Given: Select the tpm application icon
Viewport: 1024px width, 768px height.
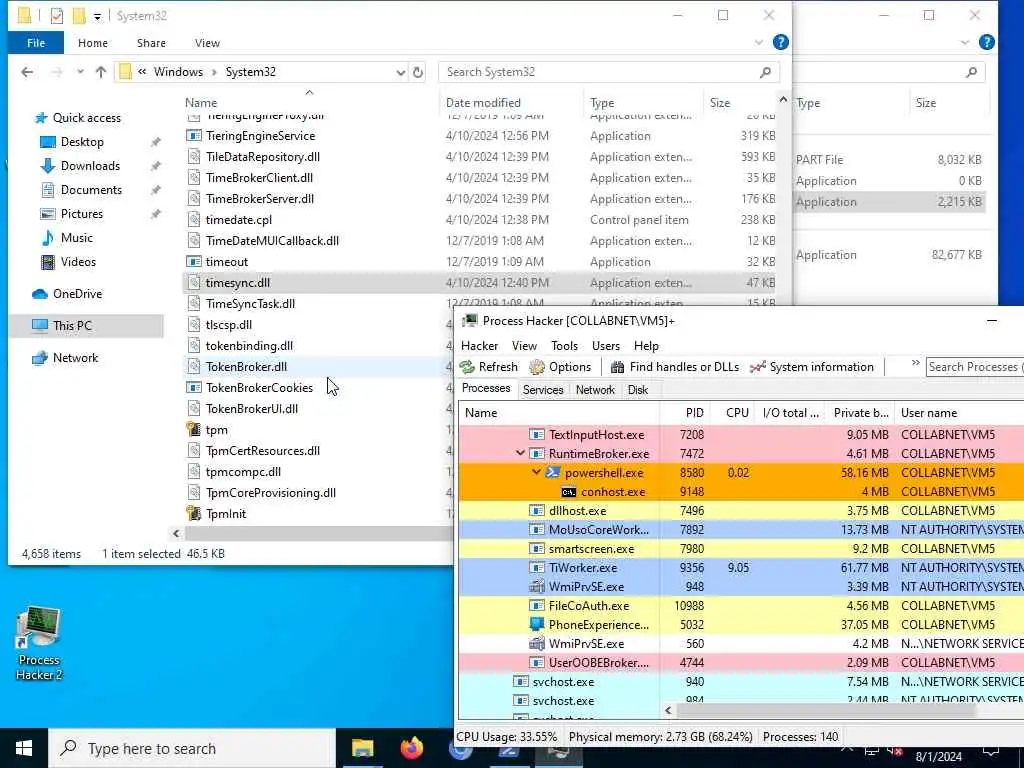Looking at the screenshot, I should [193, 430].
